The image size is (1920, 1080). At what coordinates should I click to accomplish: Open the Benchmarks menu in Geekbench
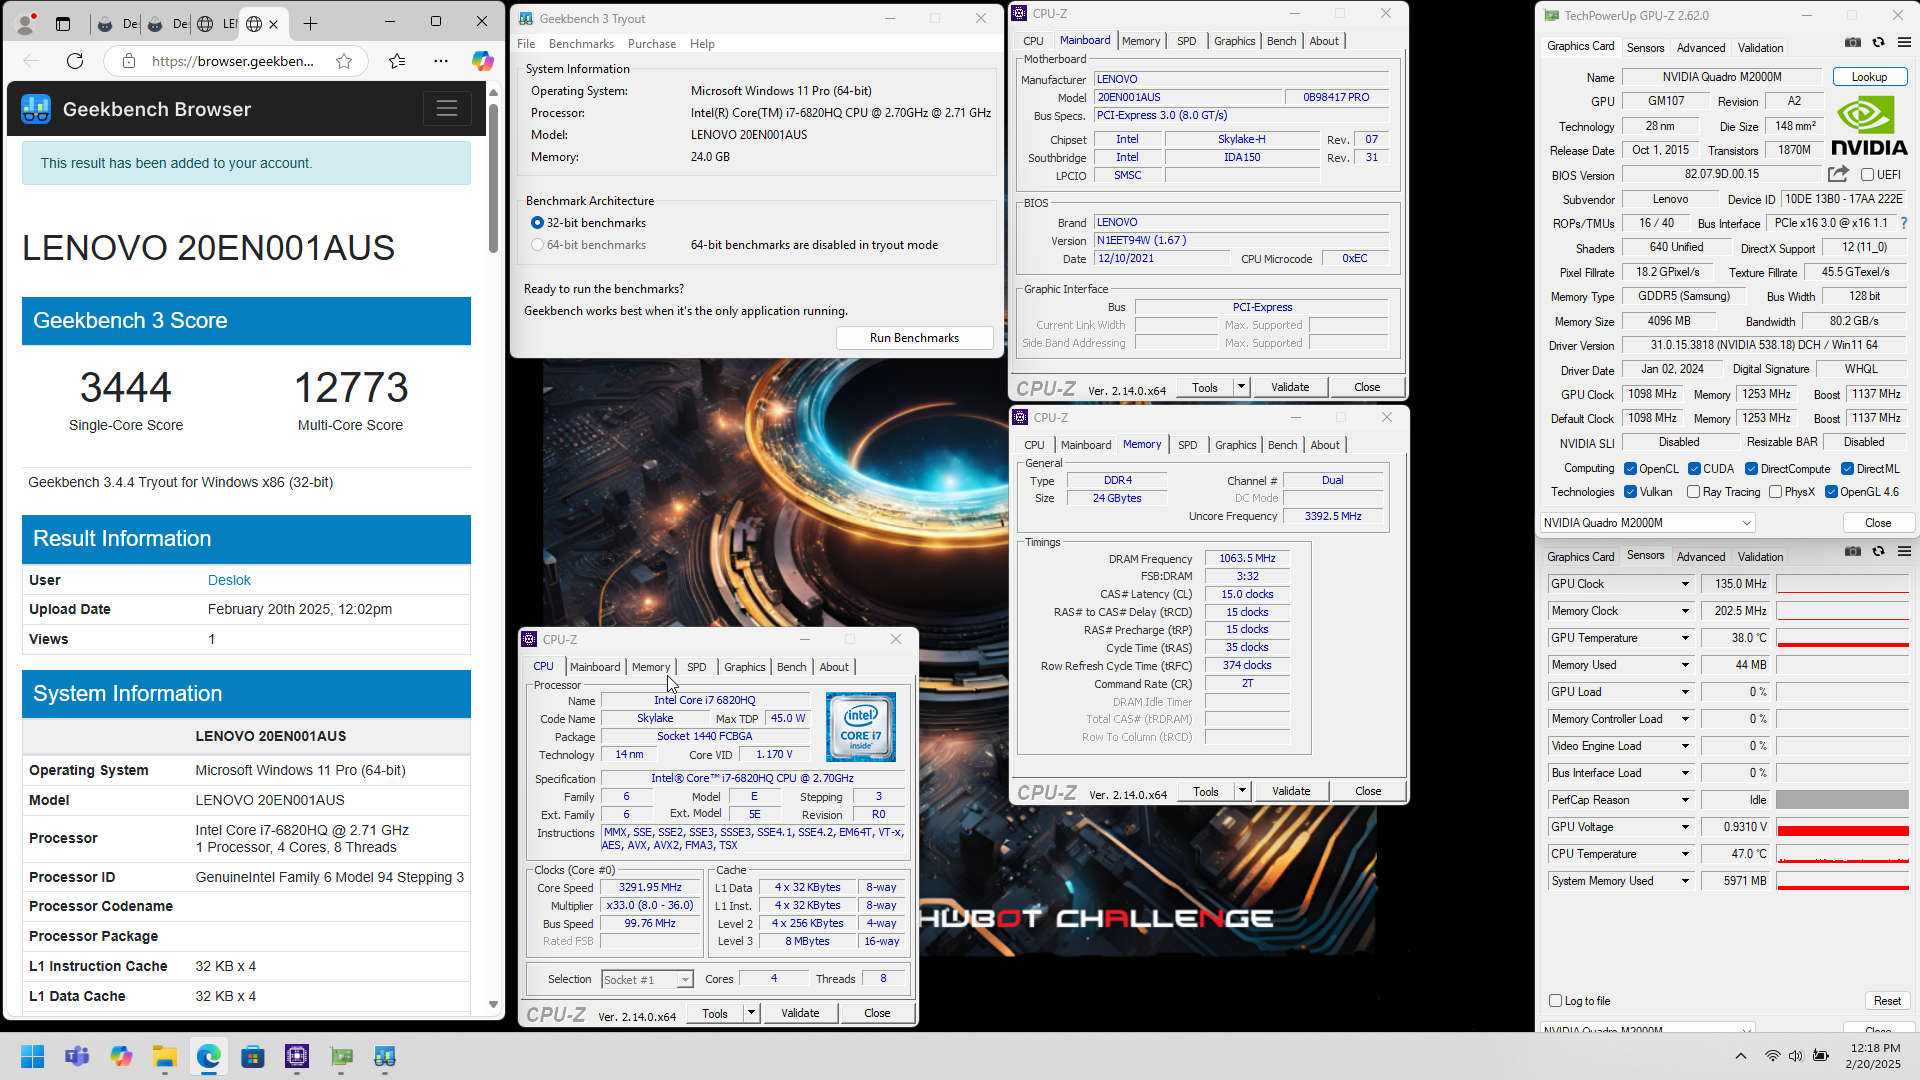pos(581,44)
